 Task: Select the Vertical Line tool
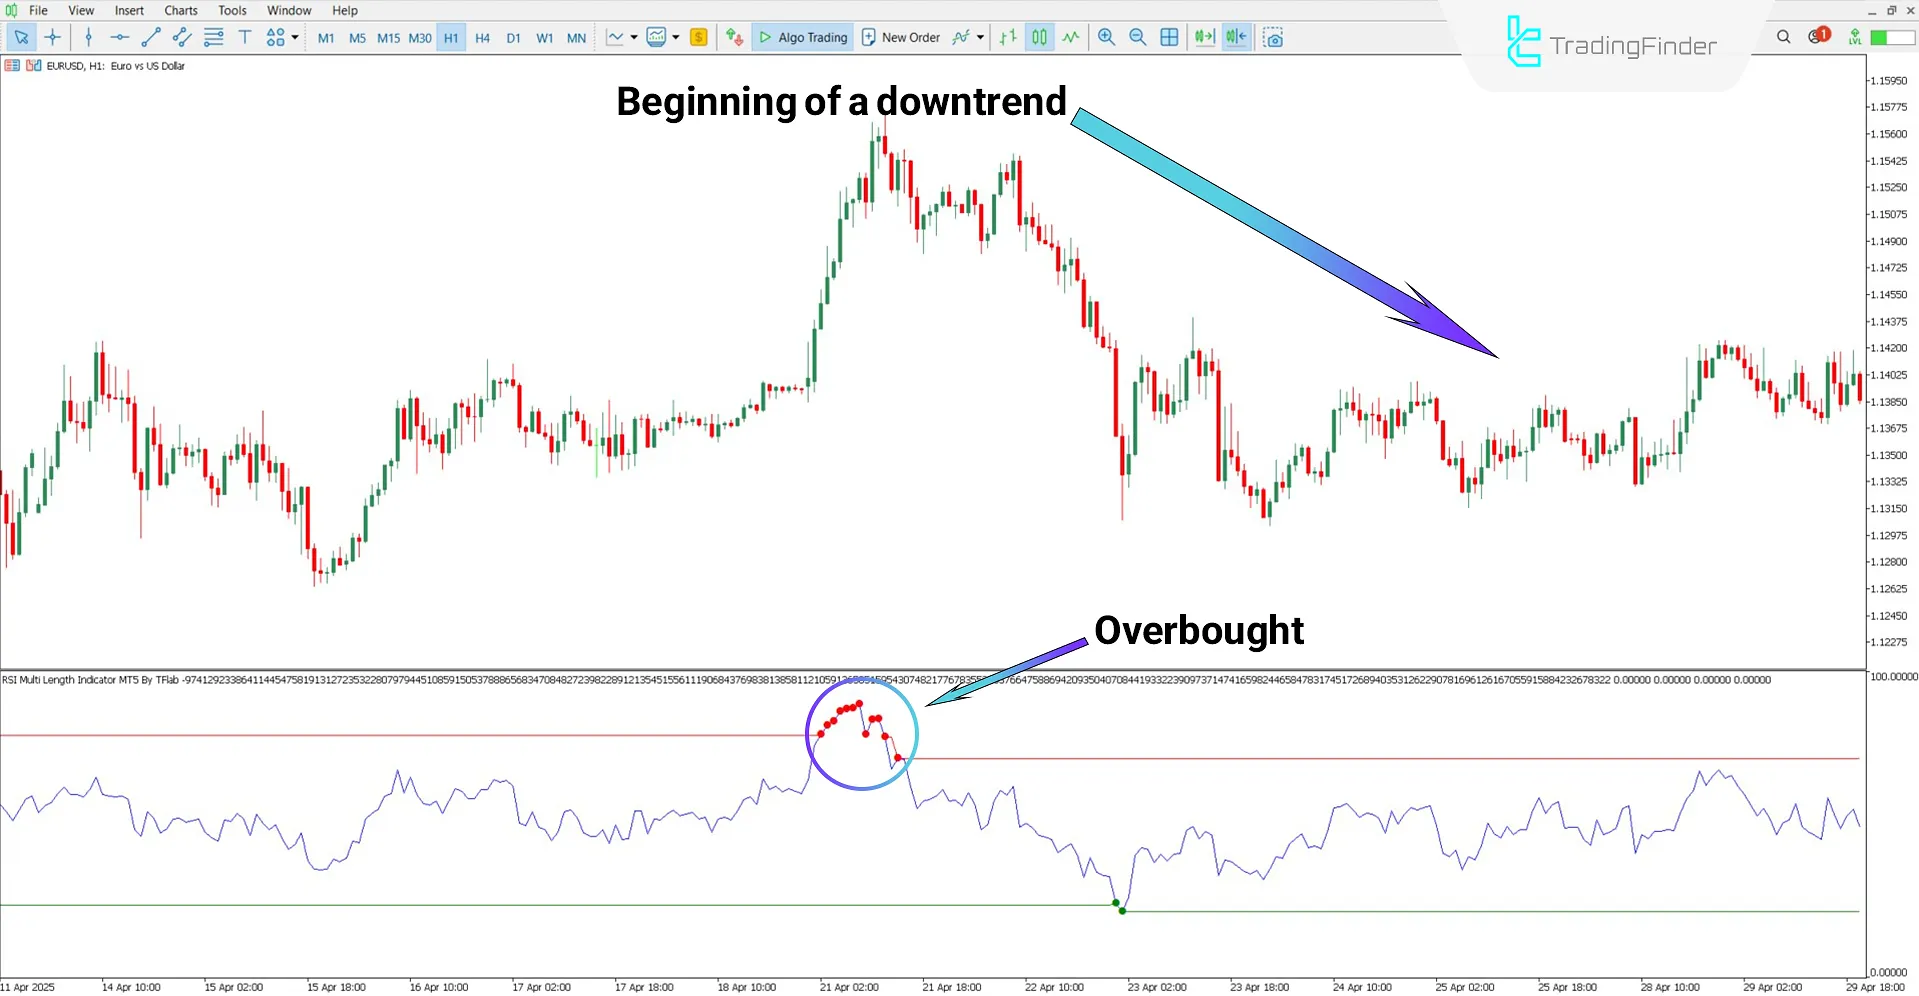(x=89, y=37)
